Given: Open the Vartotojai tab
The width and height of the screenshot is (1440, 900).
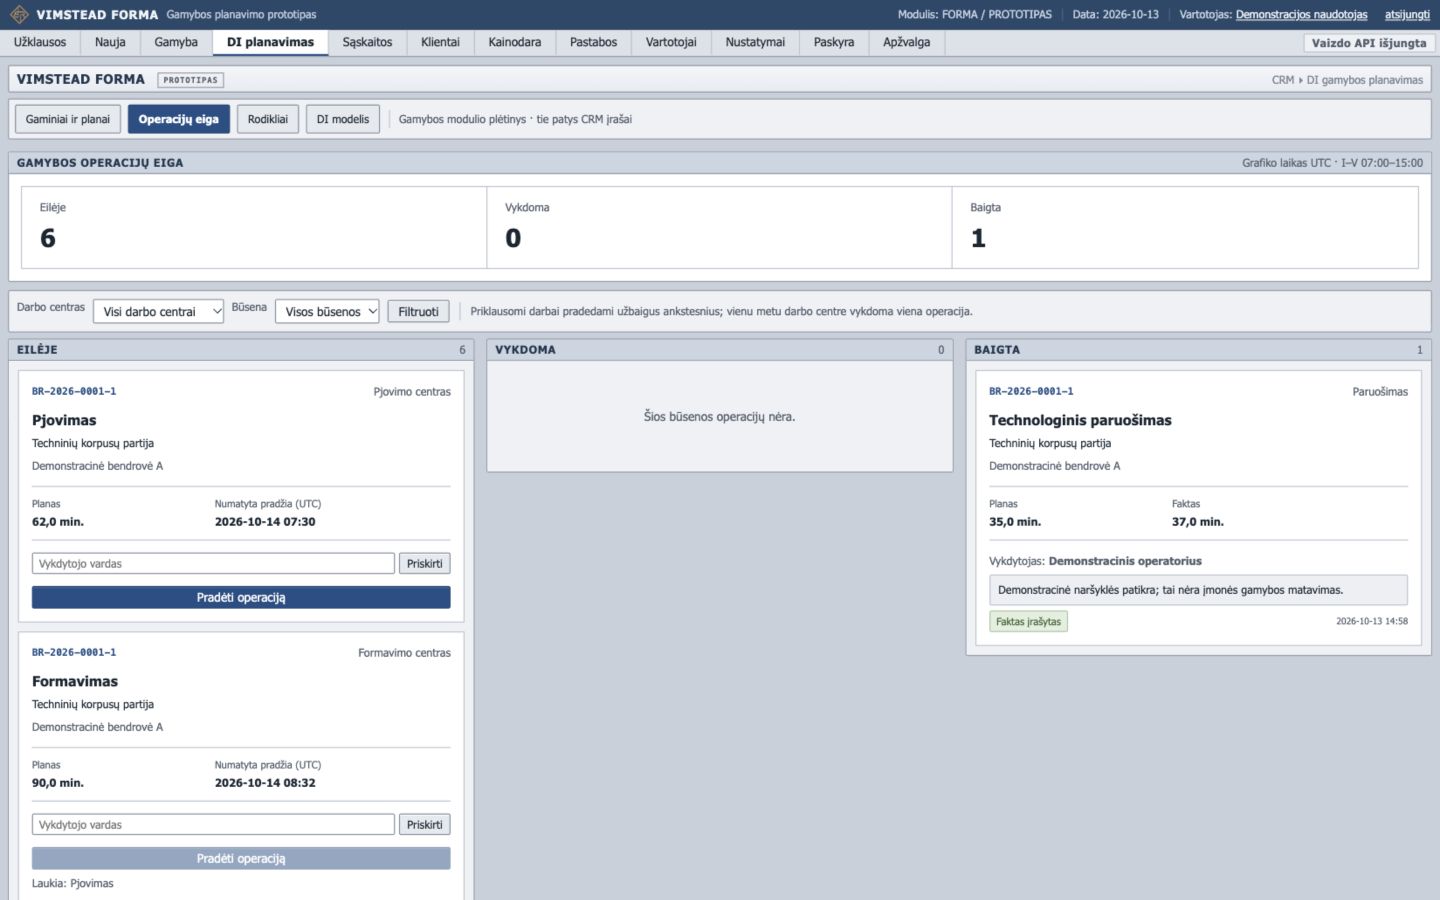Looking at the screenshot, I should pyautogui.click(x=671, y=42).
